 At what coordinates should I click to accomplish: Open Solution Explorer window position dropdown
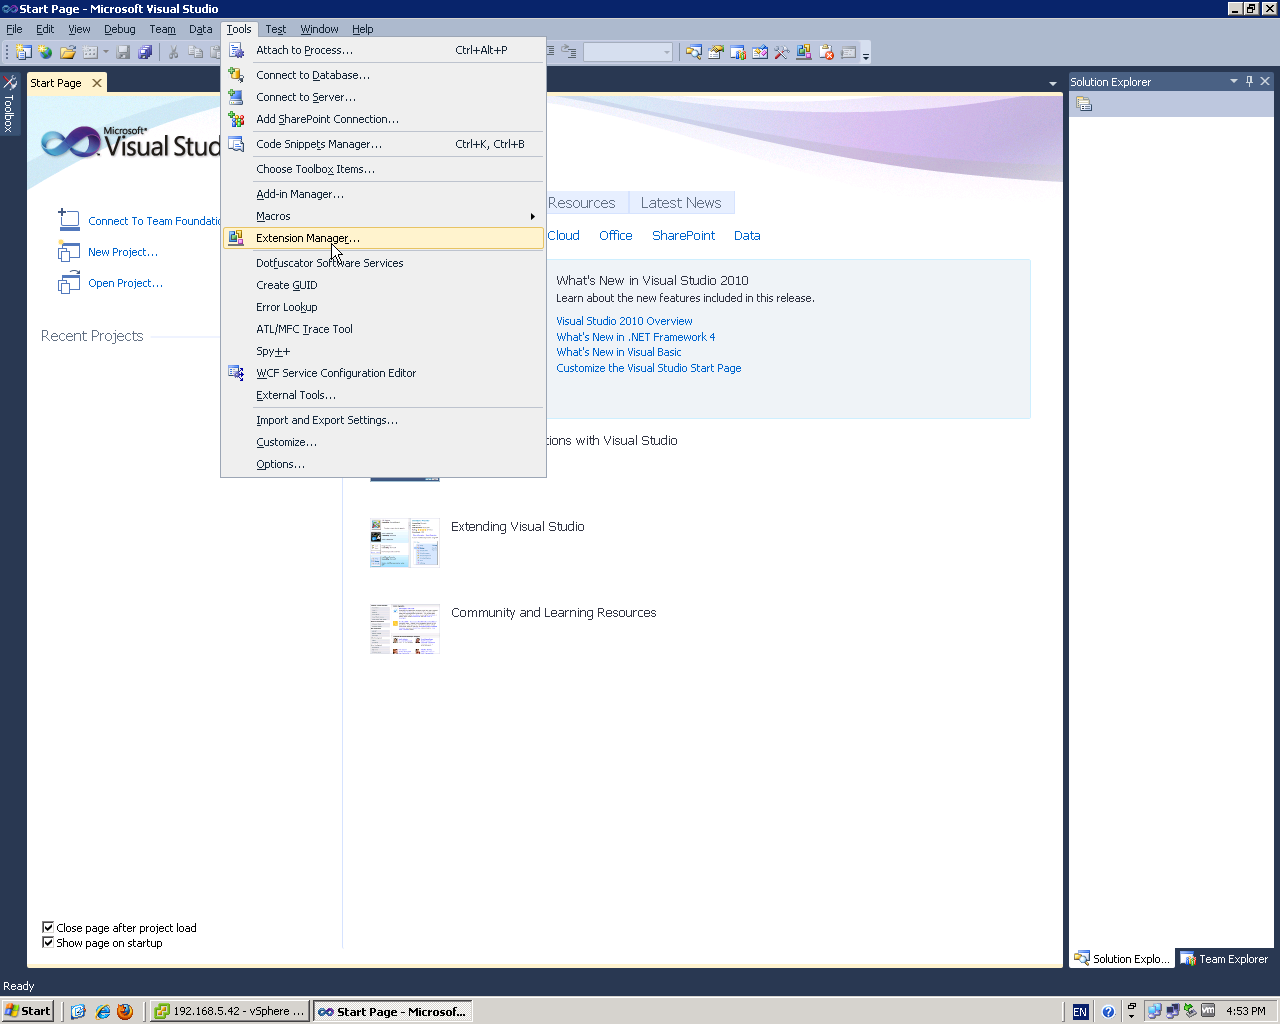(x=1234, y=81)
